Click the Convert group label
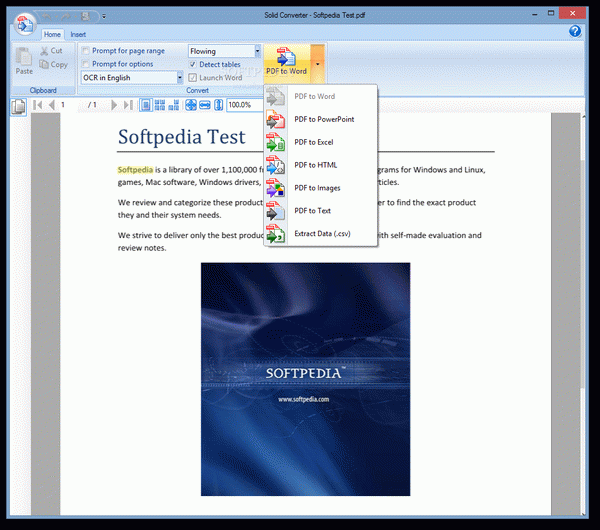Screen dimensions: 600x530 coord(197,90)
